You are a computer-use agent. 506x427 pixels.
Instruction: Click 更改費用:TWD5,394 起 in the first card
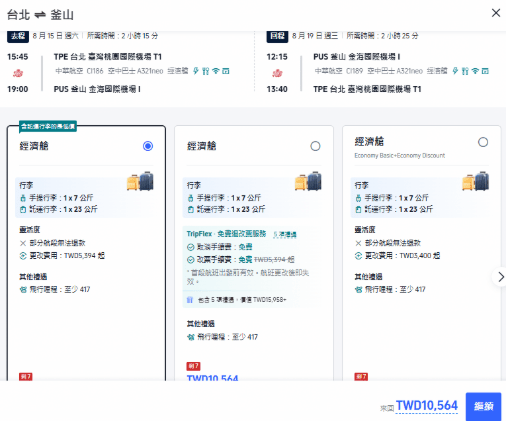pos(67,256)
